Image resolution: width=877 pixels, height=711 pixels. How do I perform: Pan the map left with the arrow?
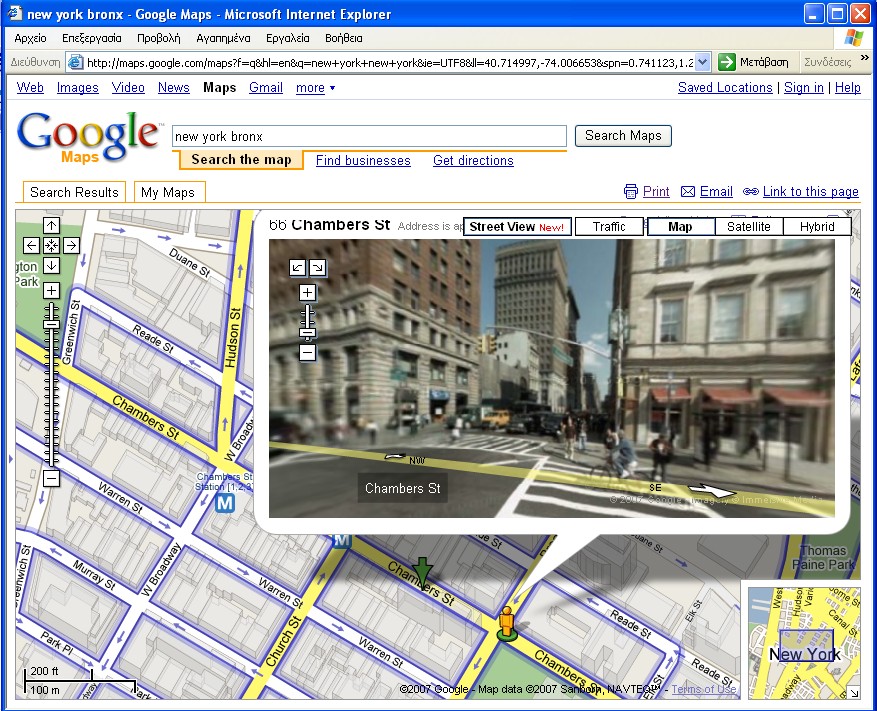pos(32,245)
